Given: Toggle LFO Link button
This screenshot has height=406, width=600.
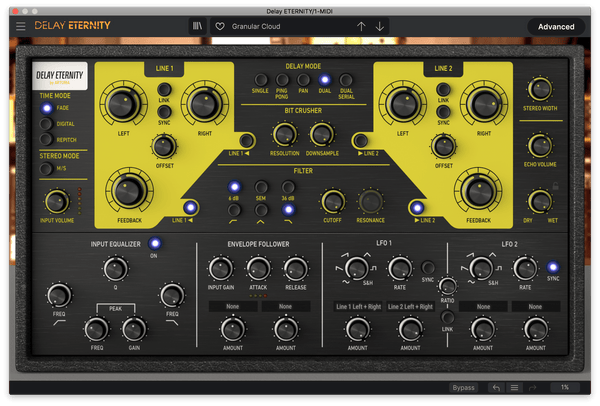Looking at the screenshot, I should (x=447, y=317).
